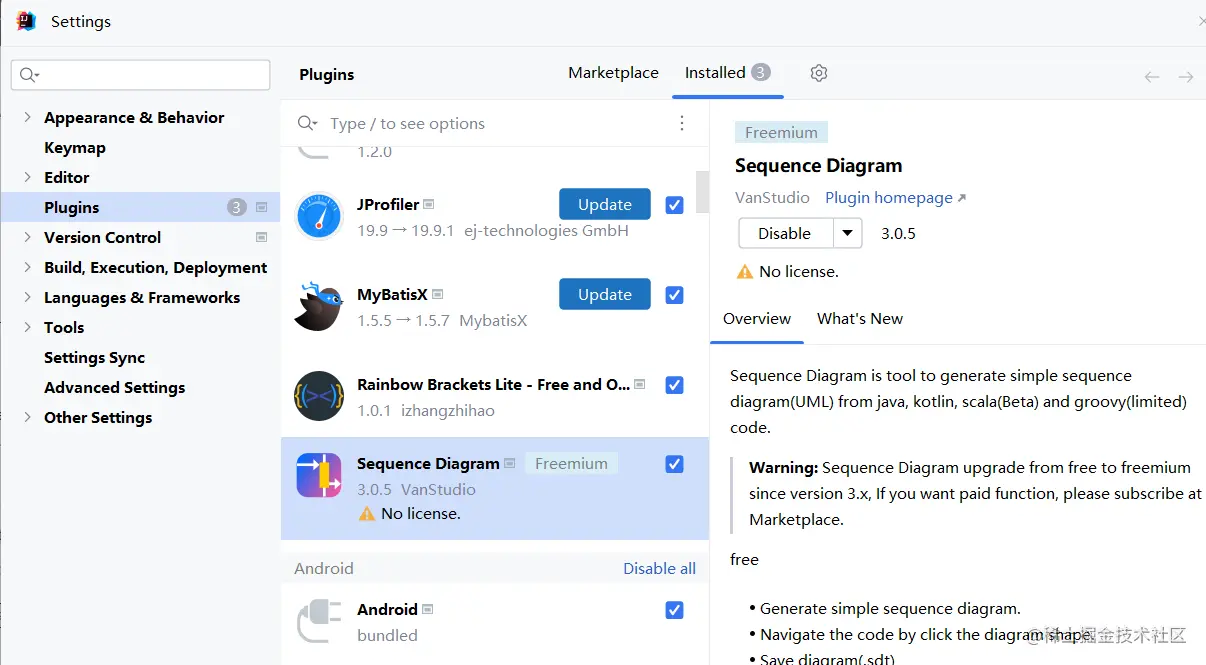Image resolution: width=1206 pixels, height=665 pixels.
Task: Click the project-level icon next to Version Control
Action: pos(262,237)
